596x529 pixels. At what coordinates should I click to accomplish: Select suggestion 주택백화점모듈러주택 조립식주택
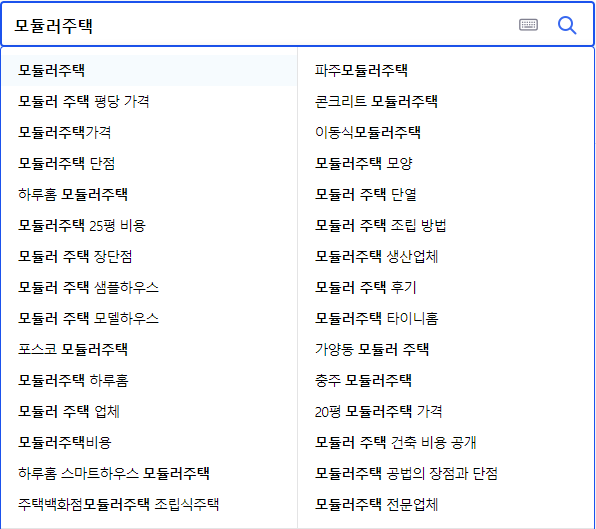tap(119, 504)
